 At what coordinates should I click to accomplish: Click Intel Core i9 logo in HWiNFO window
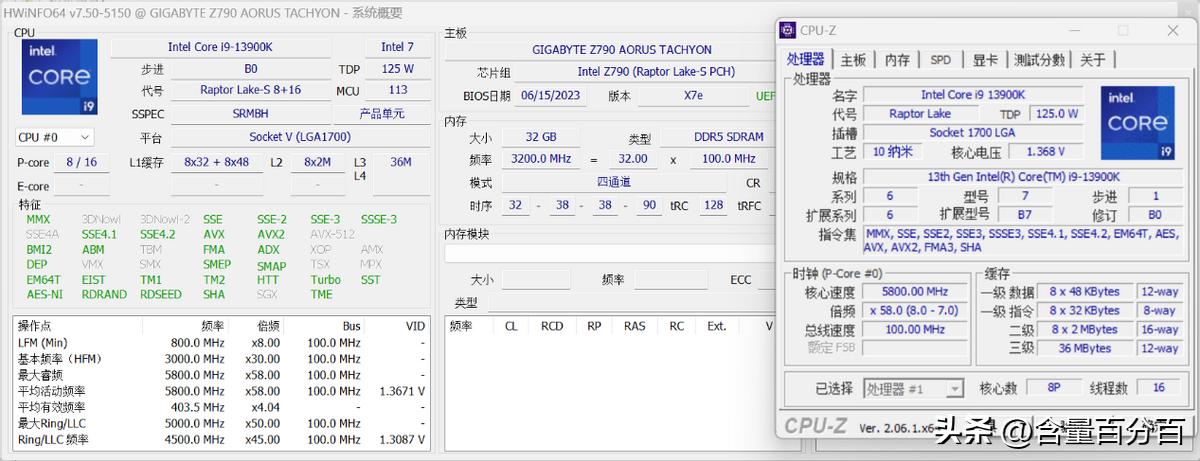pos(59,78)
